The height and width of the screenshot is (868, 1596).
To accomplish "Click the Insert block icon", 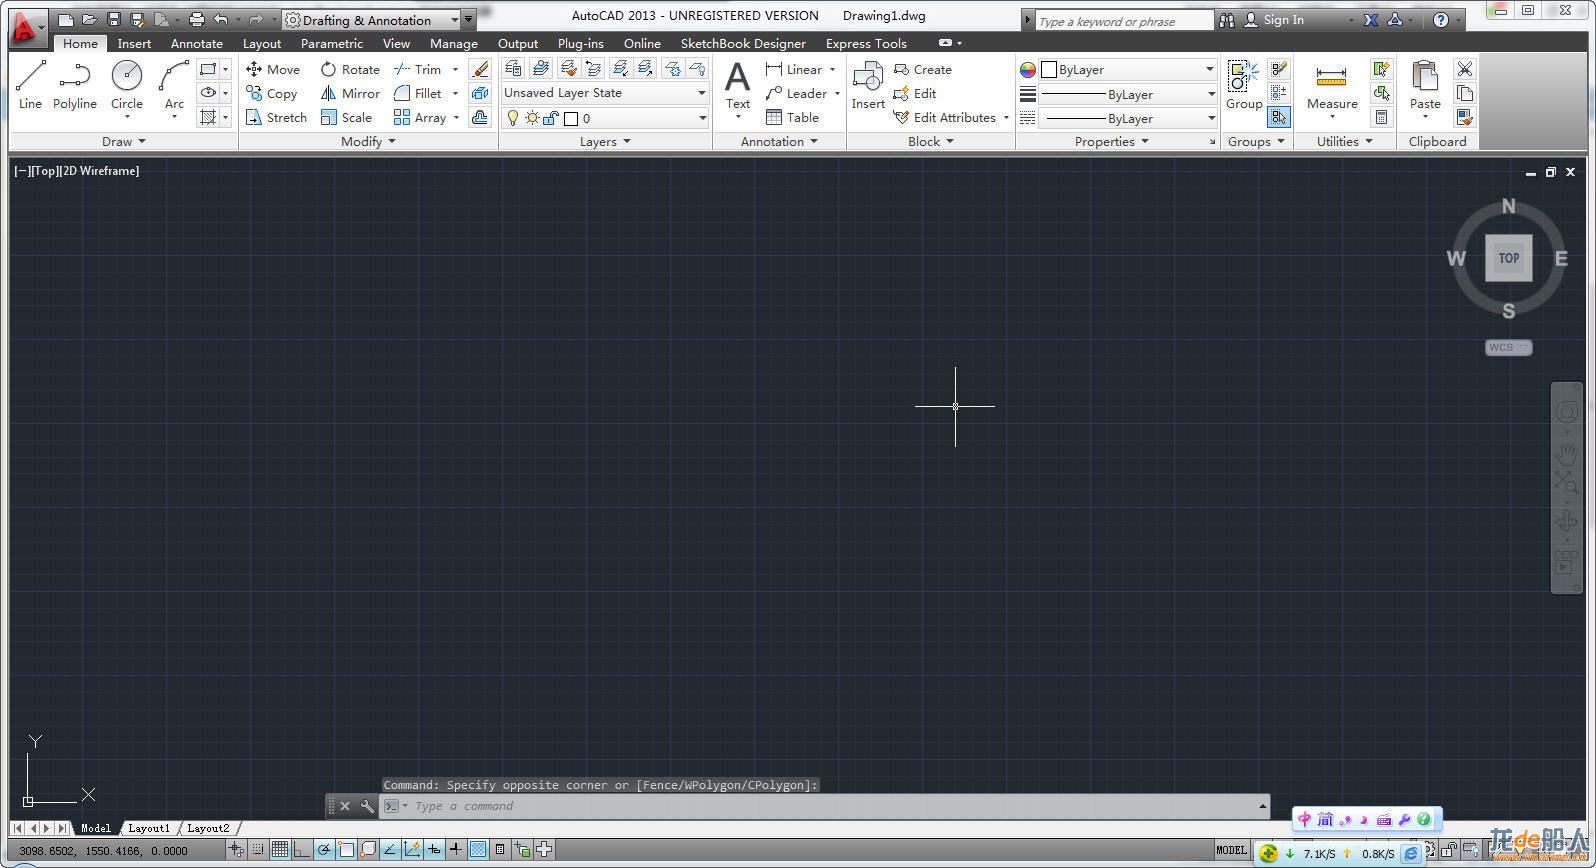I will [868, 84].
